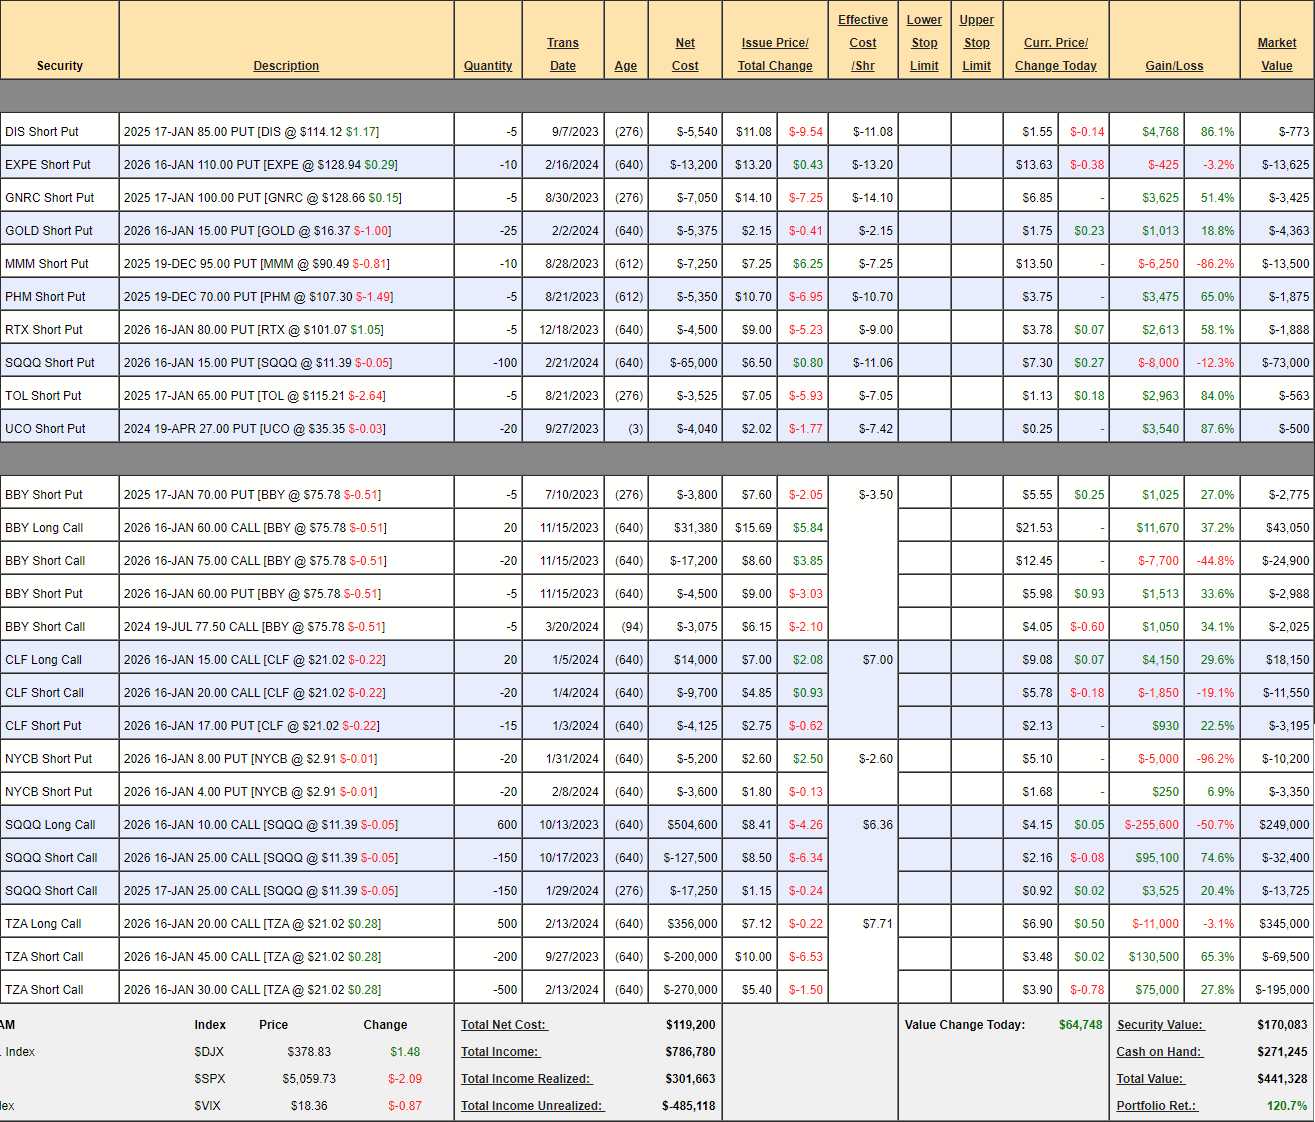Click the Total Income Realized link
The image size is (1315, 1122).
526,1079
